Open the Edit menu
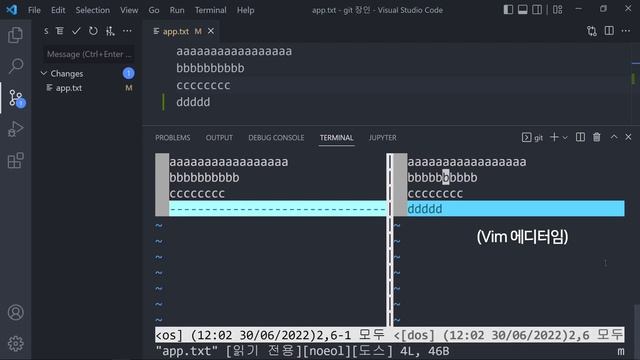Image resolution: width=640 pixels, height=360 pixels. (58, 10)
